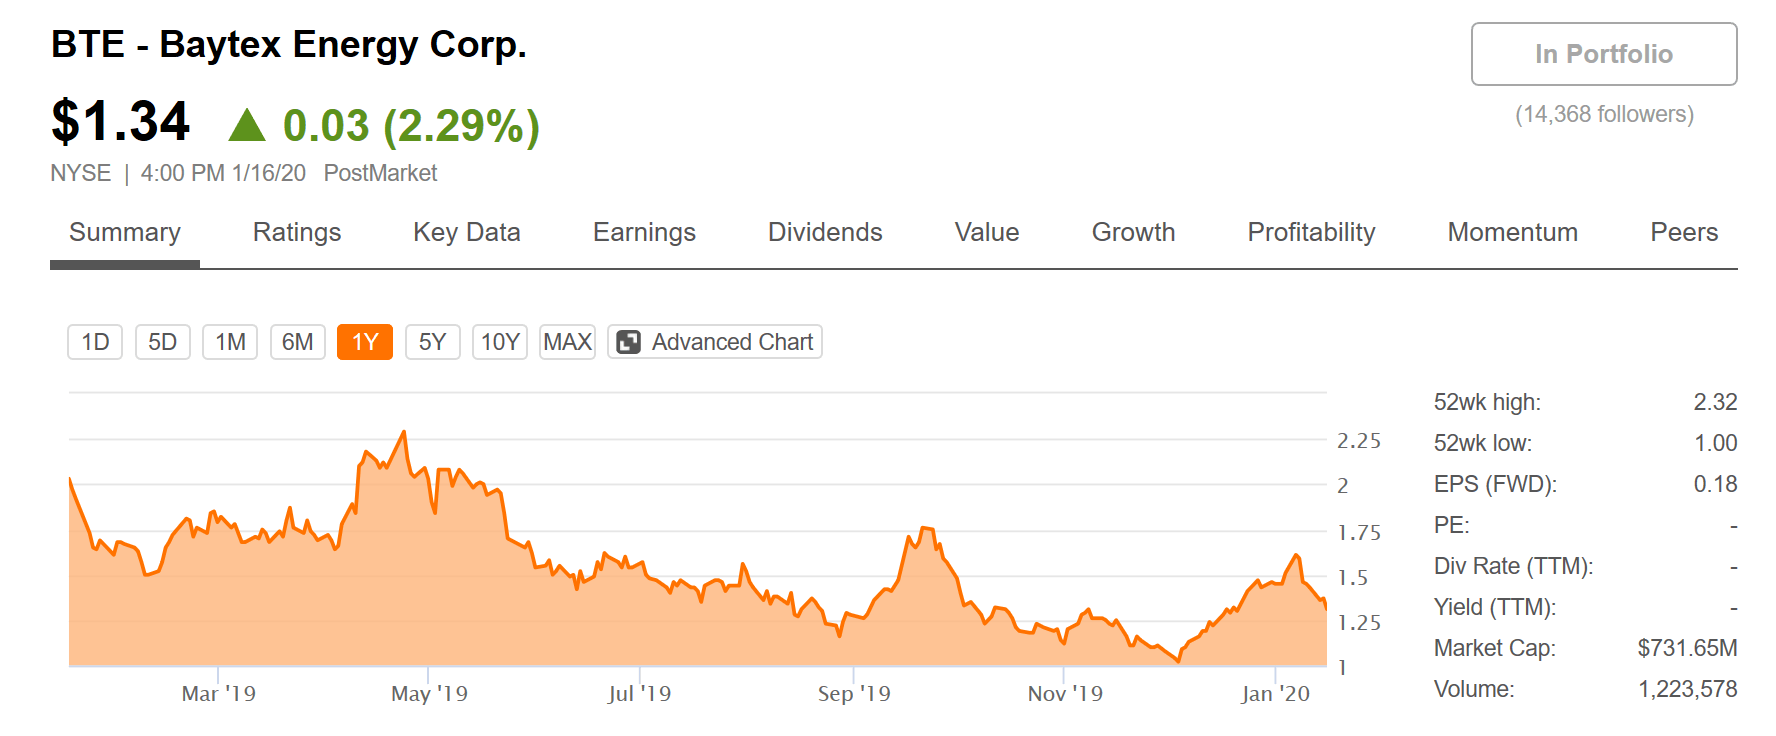Click the 52wk high value 2.32
The height and width of the screenshot is (736, 1776).
coord(1715,402)
